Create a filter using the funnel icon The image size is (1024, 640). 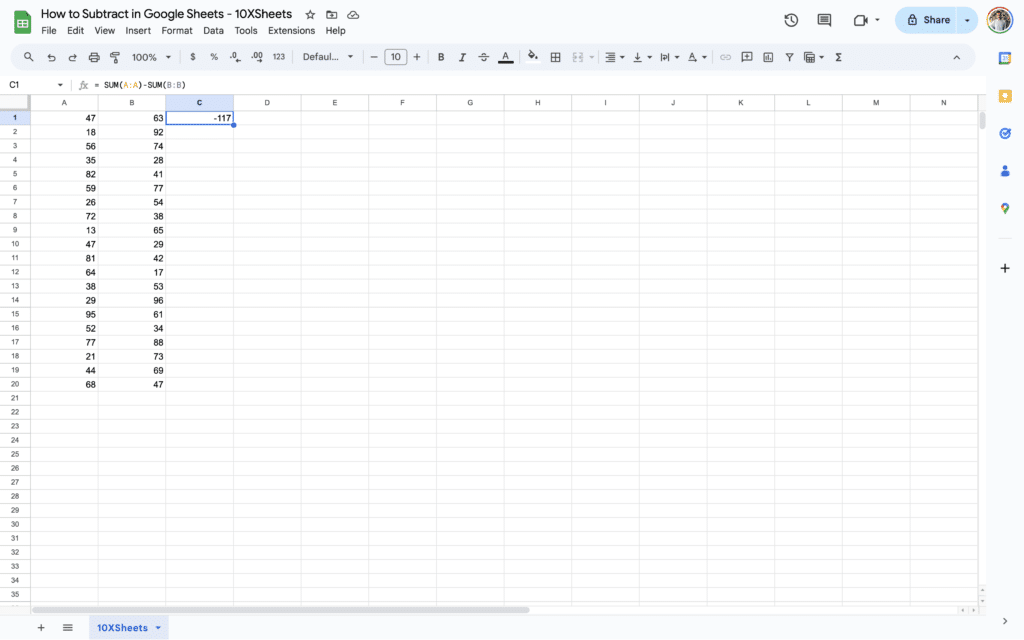789,57
